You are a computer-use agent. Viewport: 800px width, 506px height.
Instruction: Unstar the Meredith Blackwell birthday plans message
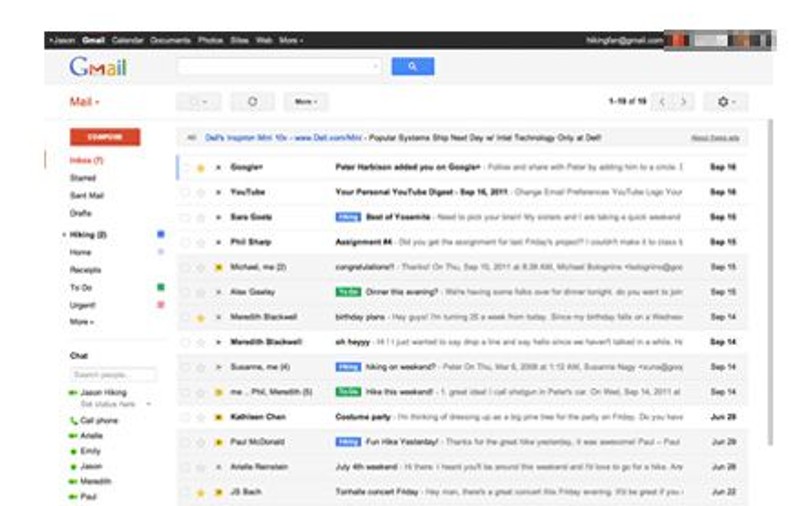click(201, 318)
